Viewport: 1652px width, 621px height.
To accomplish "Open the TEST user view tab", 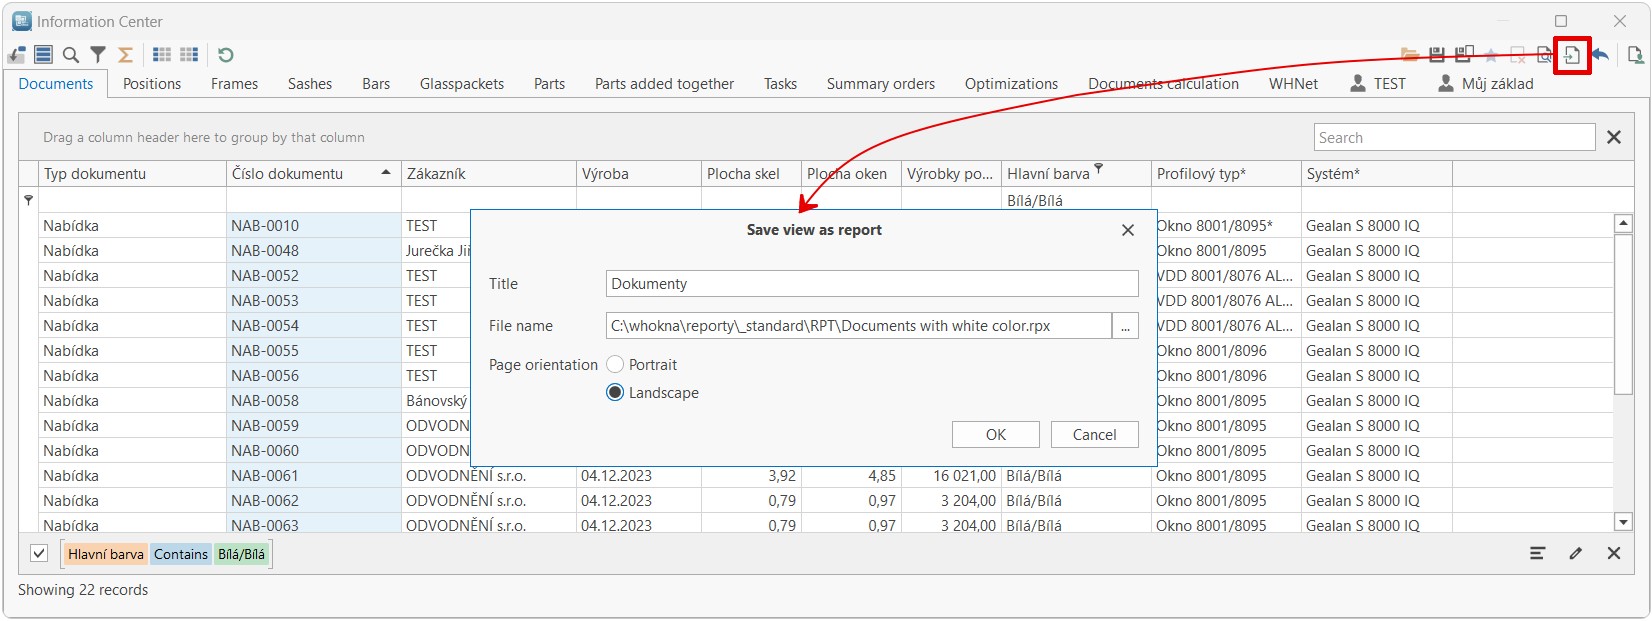I will pyautogui.click(x=1377, y=84).
